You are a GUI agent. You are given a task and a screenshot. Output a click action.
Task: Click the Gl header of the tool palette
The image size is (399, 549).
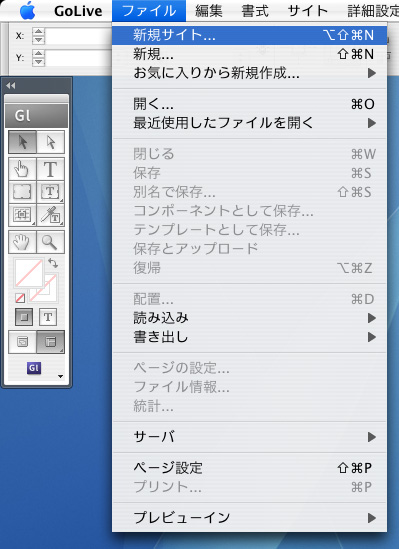36,116
